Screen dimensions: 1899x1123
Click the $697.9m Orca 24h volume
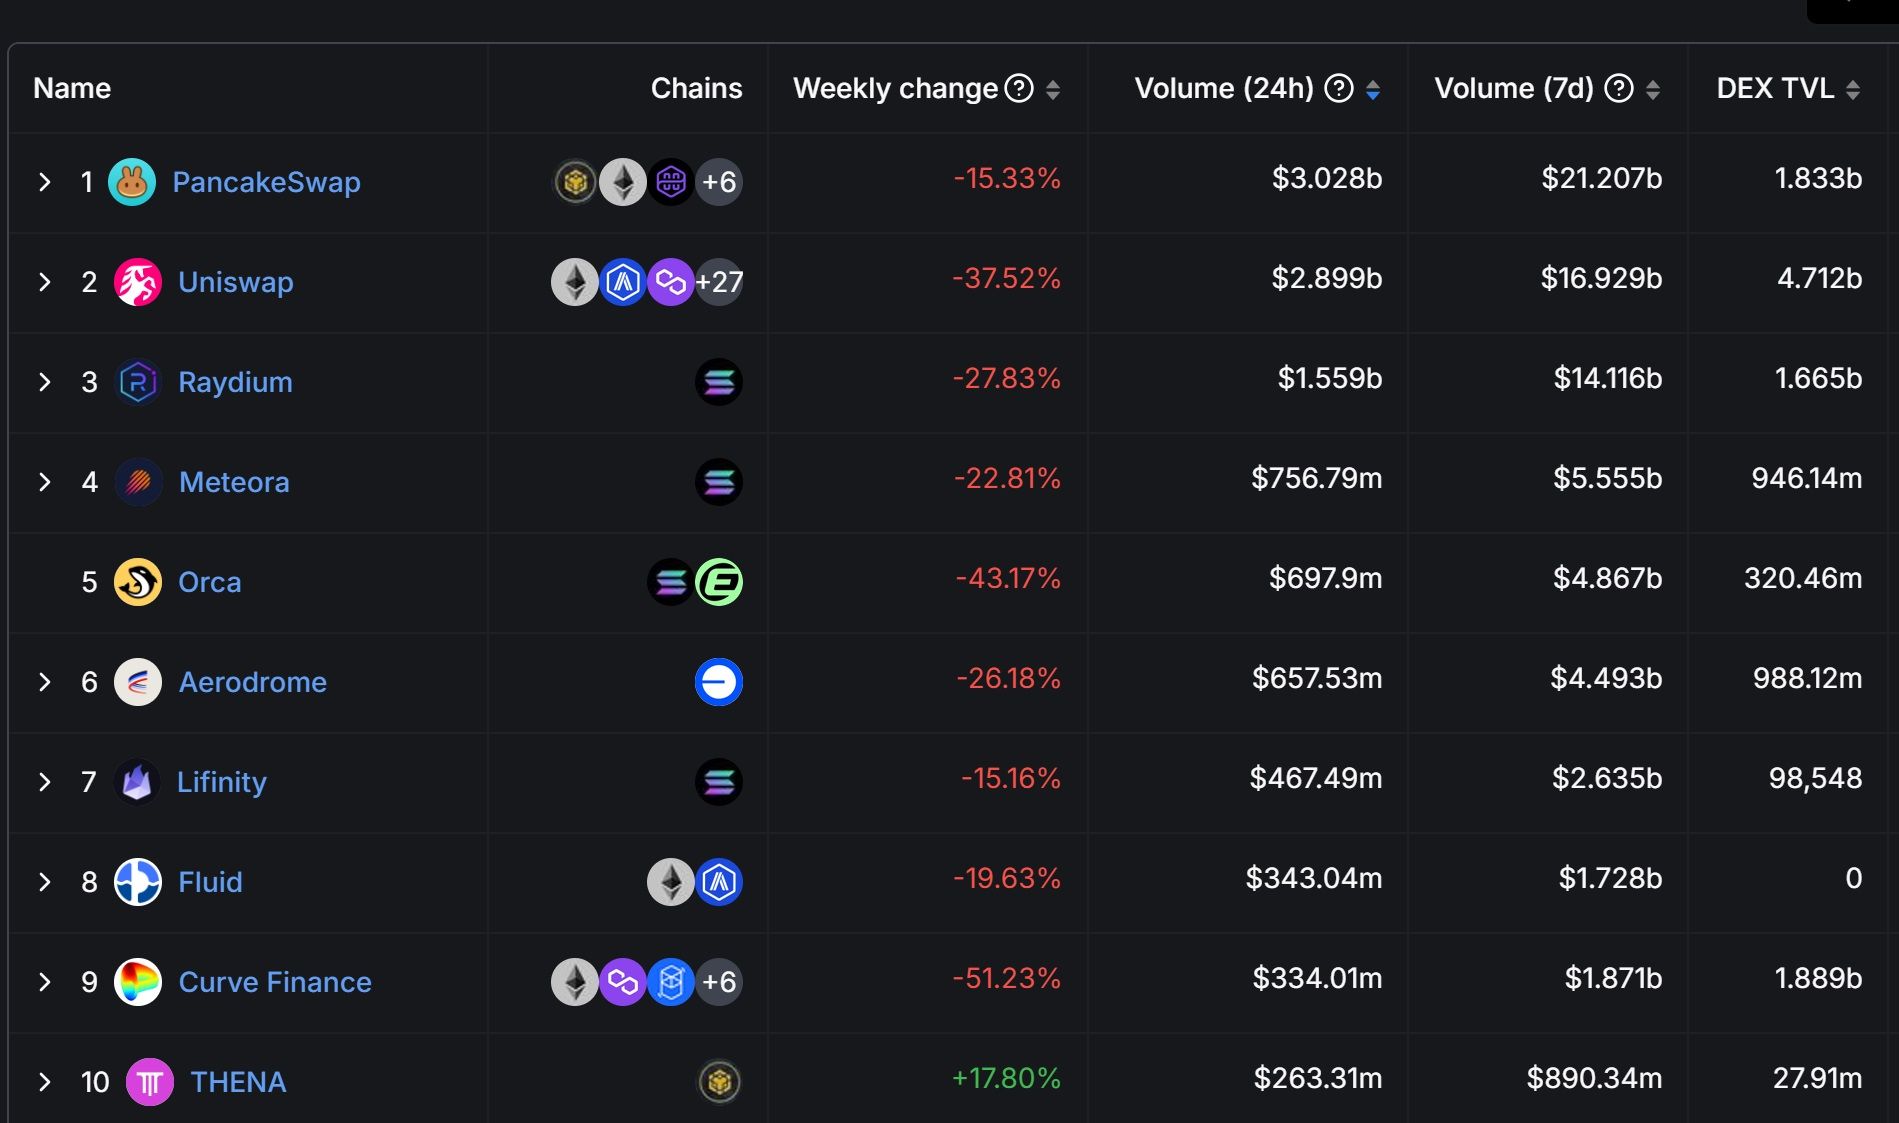[1325, 578]
